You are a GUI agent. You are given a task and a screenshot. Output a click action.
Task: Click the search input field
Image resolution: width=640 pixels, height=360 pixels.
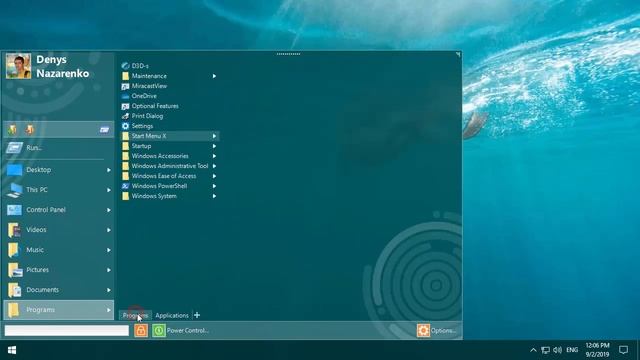click(67, 331)
